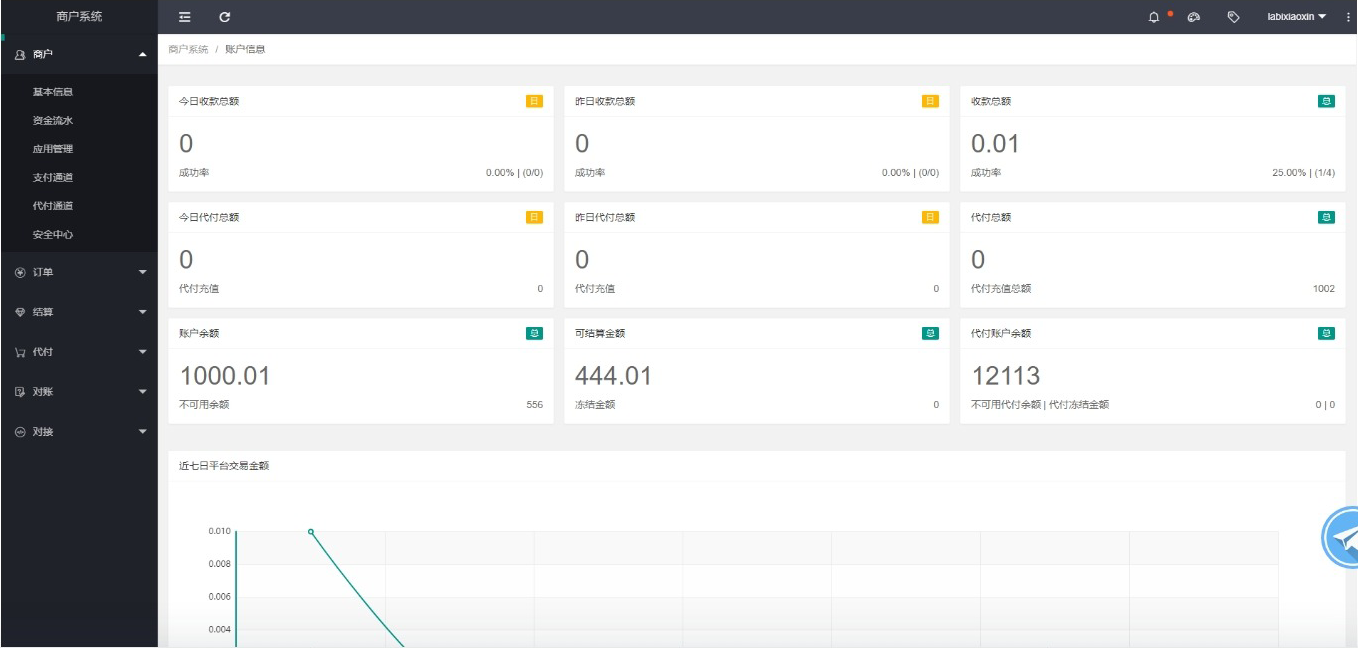Screen dimensions: 1358x648
Task: Click the theme palette icon
Action: coord(1193,17)
